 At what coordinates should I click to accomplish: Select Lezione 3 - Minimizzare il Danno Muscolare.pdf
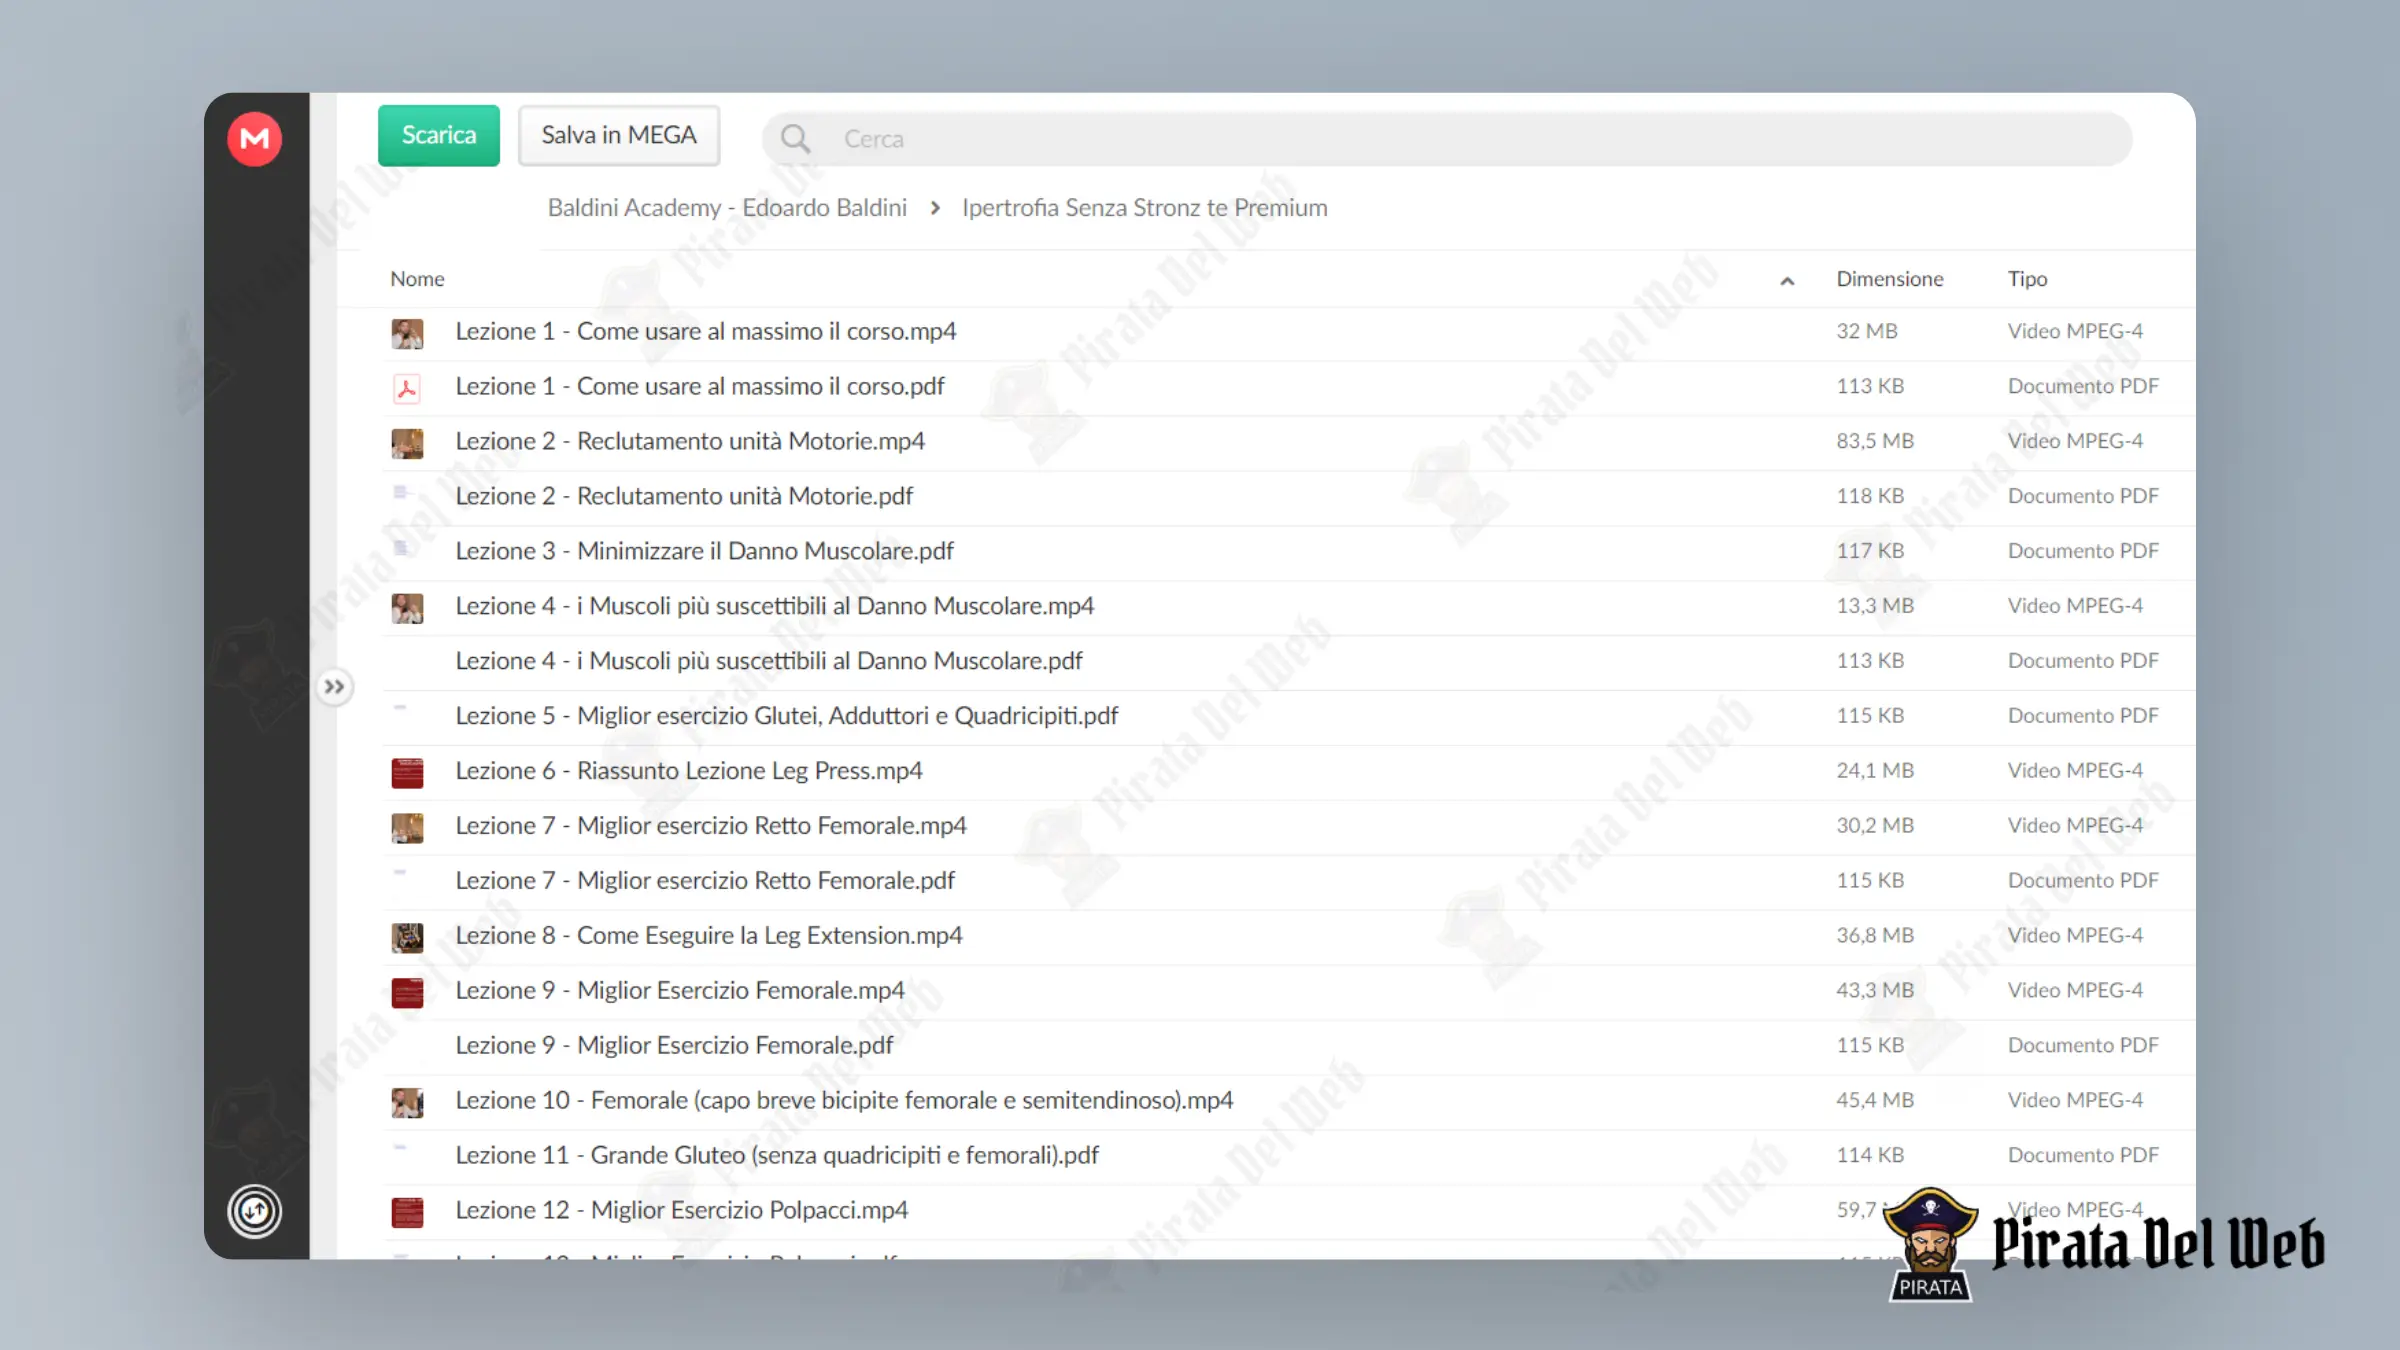(704, 551)
